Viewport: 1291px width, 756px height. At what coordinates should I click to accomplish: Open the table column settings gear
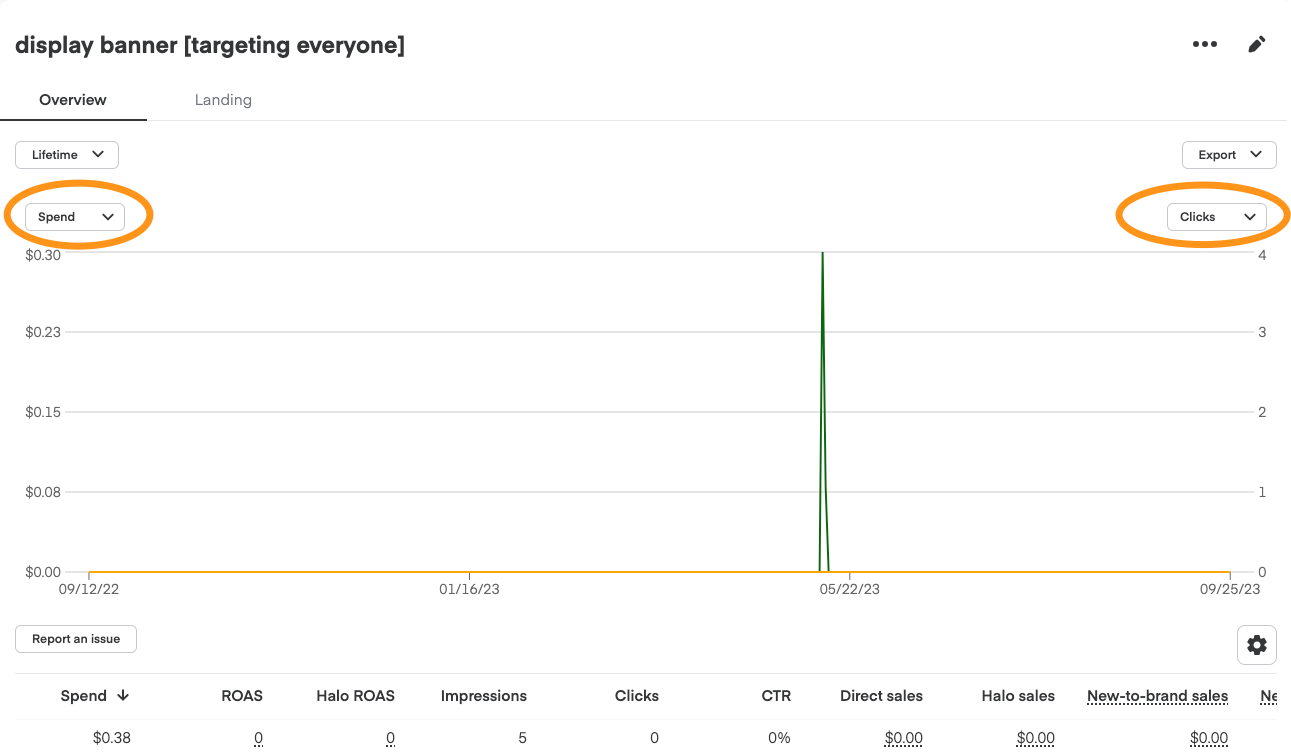[1256, 645]
